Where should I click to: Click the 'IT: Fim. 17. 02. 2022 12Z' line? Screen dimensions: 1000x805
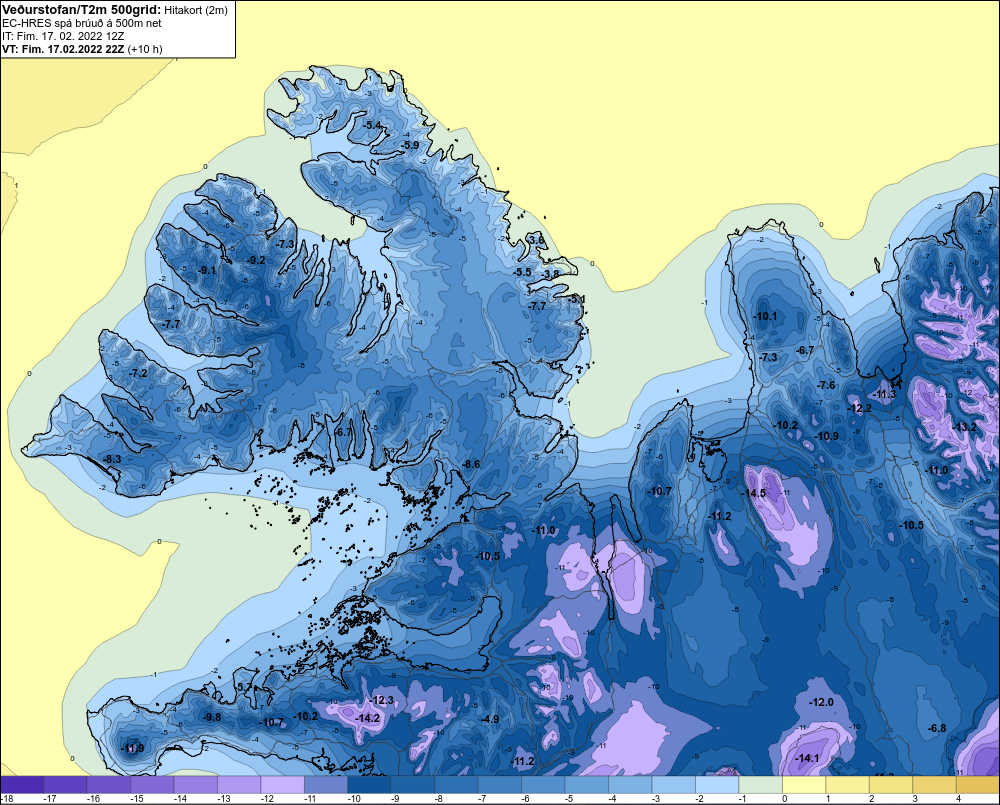[63, 36]
